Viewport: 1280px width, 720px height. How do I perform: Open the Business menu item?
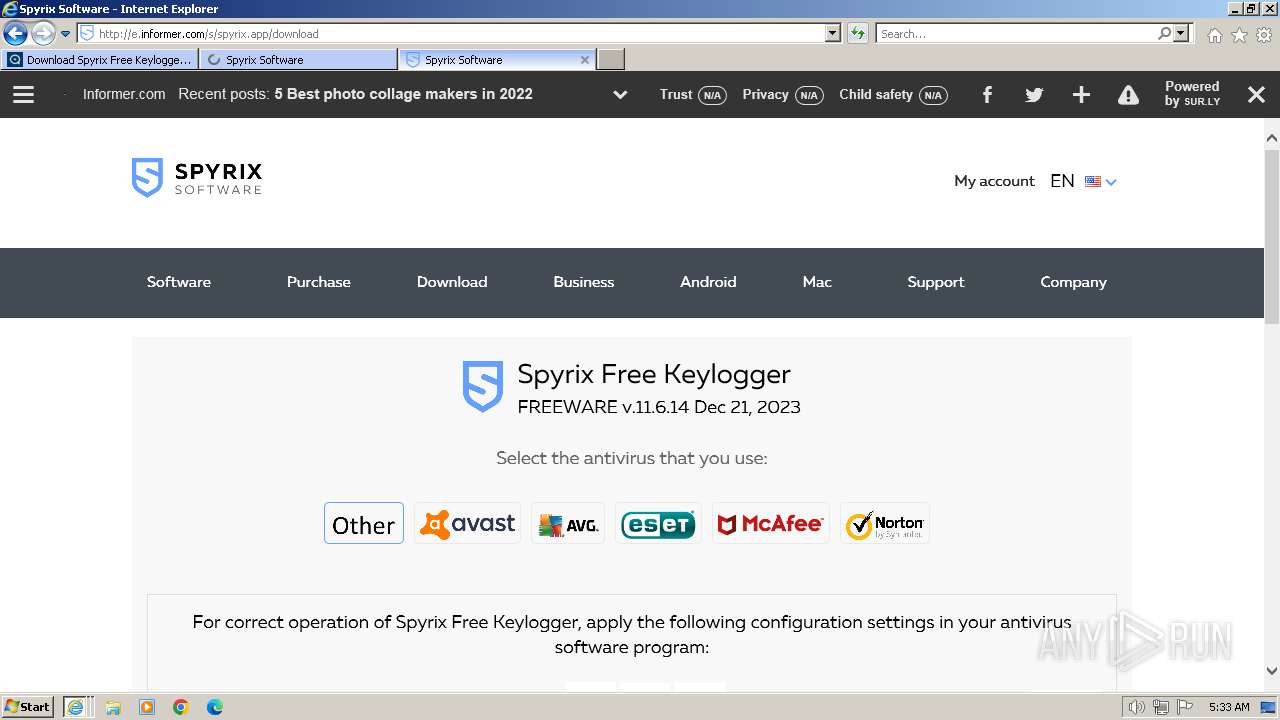pyautogui.click(x=584, y=282)
